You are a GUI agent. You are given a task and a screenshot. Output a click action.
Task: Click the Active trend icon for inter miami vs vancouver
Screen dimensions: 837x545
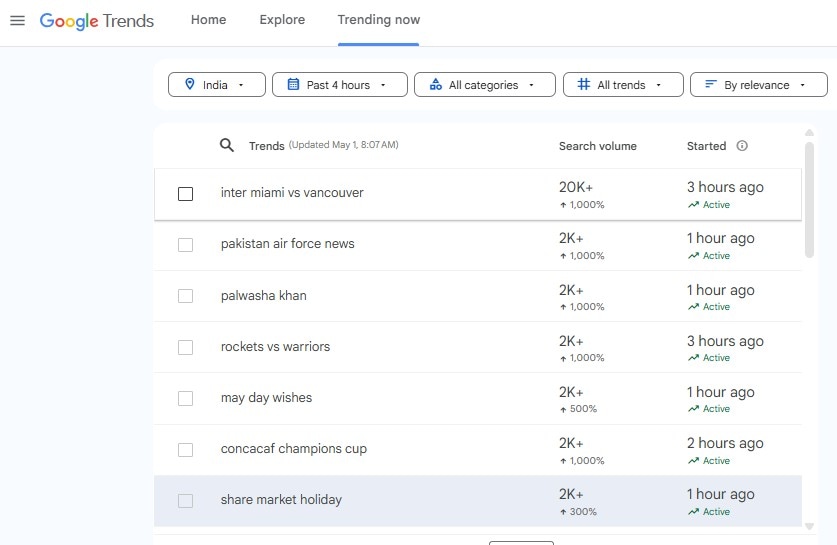click(693, 205)
